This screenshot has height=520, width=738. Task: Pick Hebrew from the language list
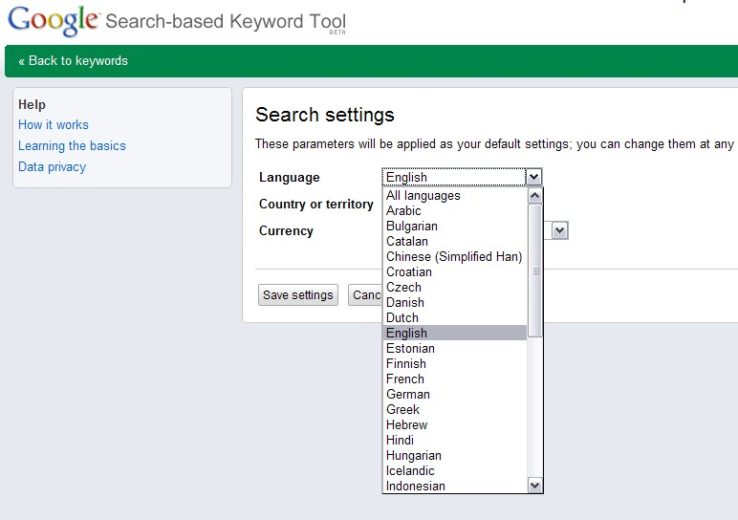coord(455,425)
